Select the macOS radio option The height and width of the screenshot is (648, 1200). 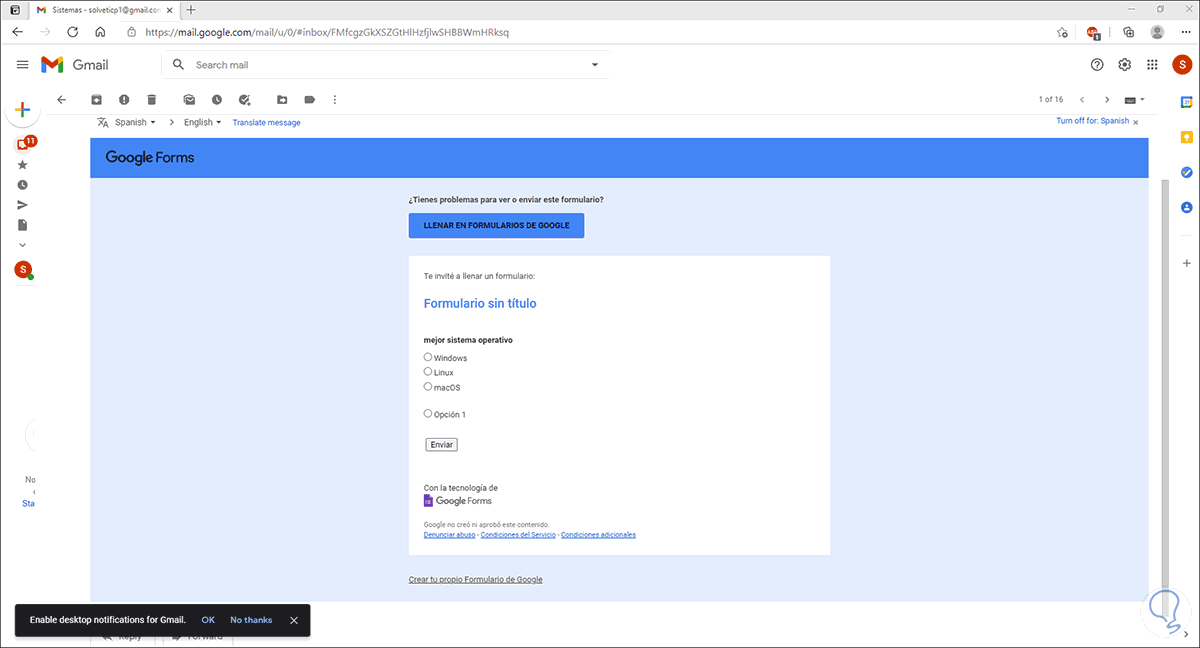coord(428,386)
